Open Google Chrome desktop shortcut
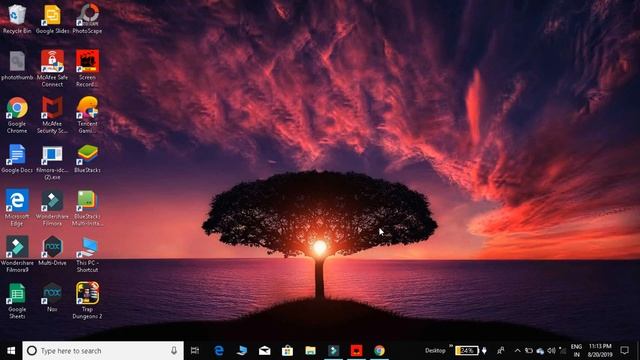 coord(17,115)
